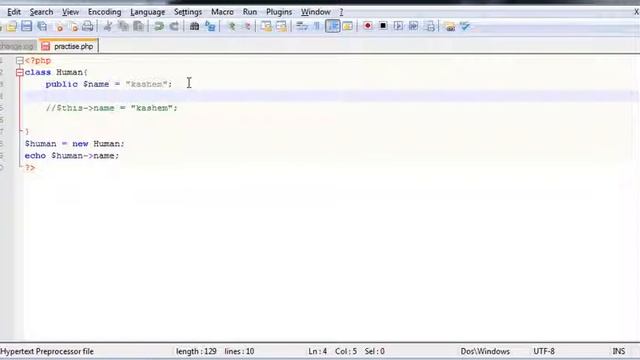This screenshot has height=360, width=640.
Task: Start macro recording with the red circle
Action: click(x=368, y=26)
